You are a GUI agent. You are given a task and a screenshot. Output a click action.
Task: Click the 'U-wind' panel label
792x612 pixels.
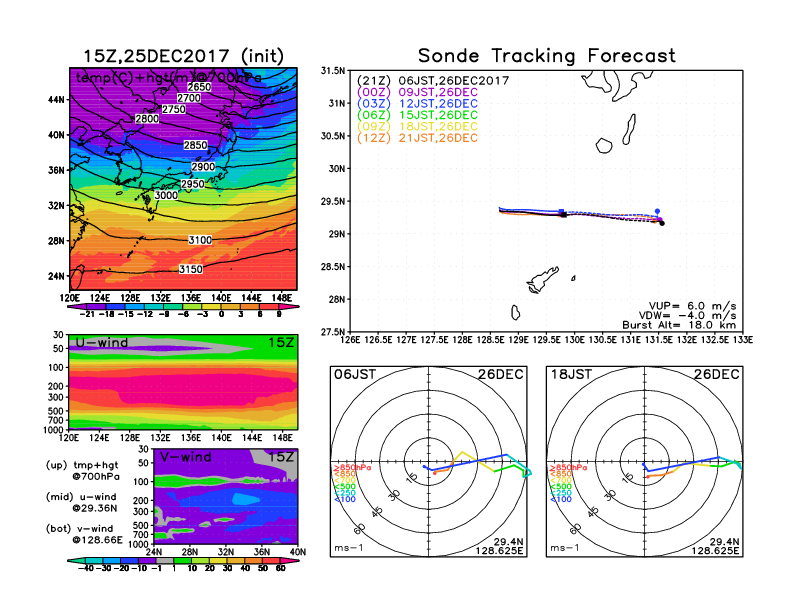(102, 342)
